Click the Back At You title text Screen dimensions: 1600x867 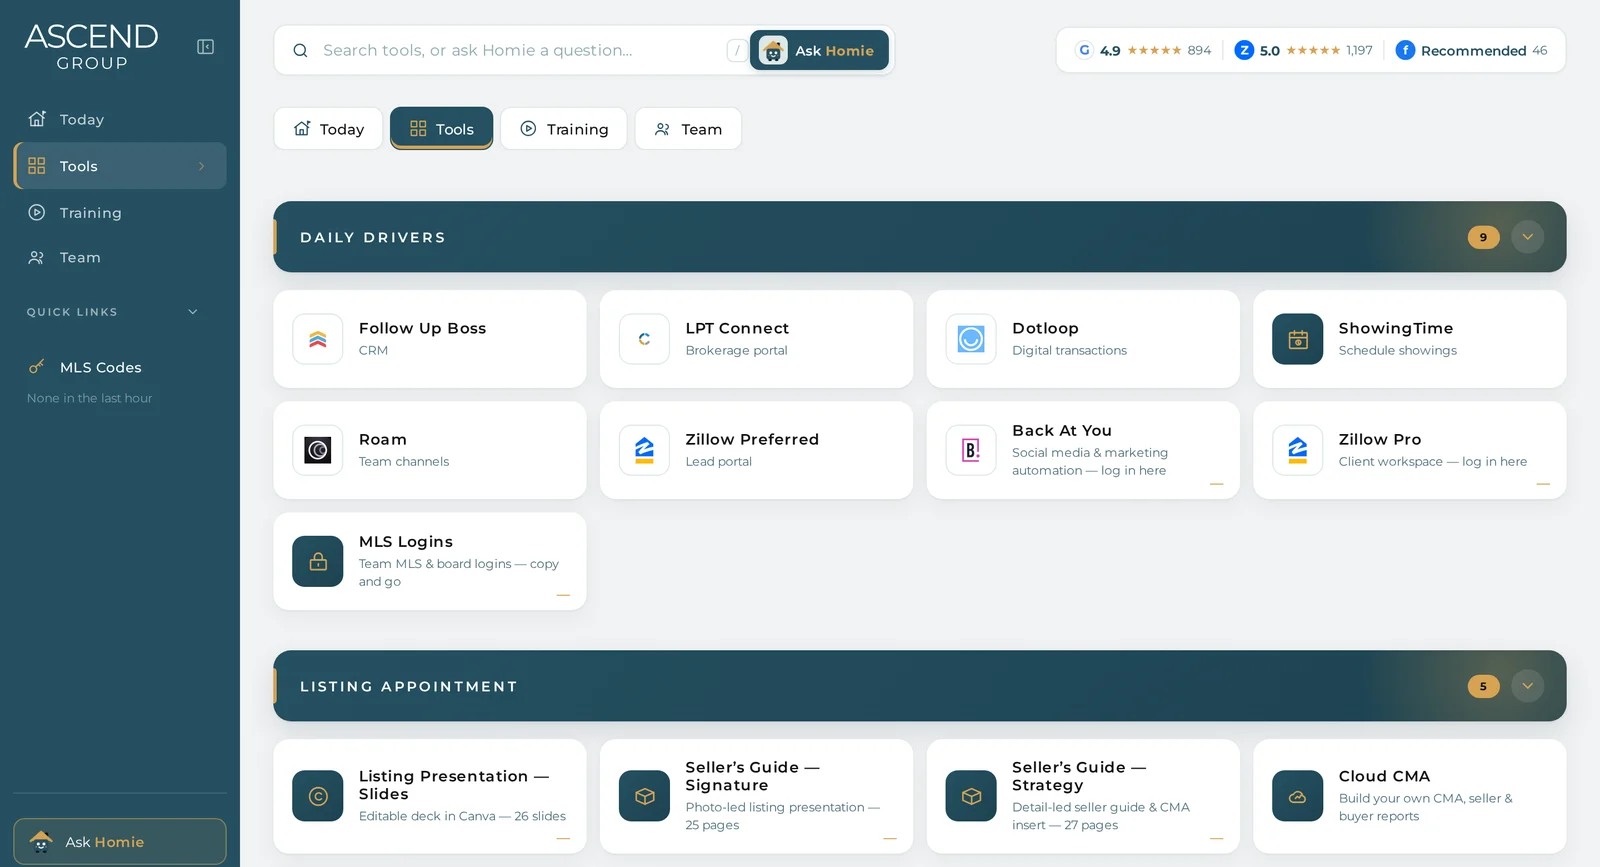[1062, 430]
